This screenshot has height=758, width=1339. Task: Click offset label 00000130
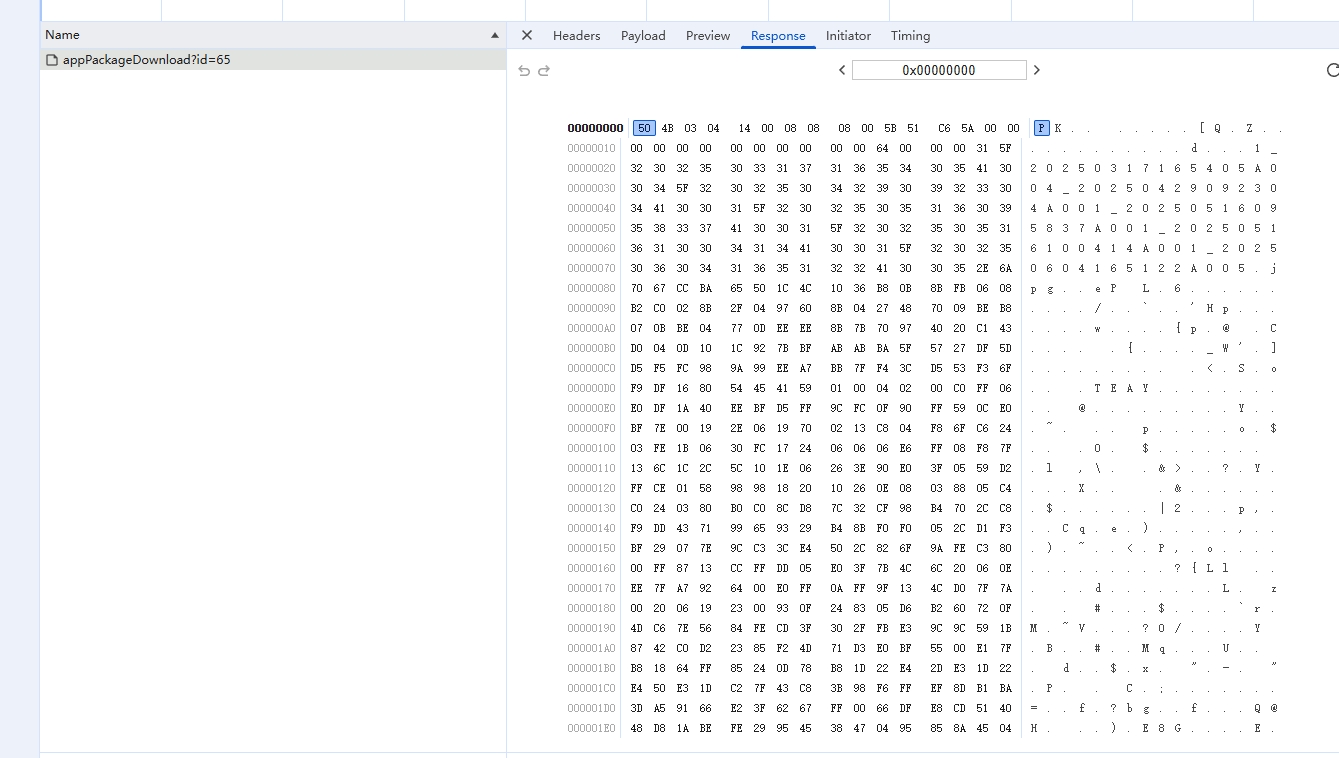pos(592,508)
